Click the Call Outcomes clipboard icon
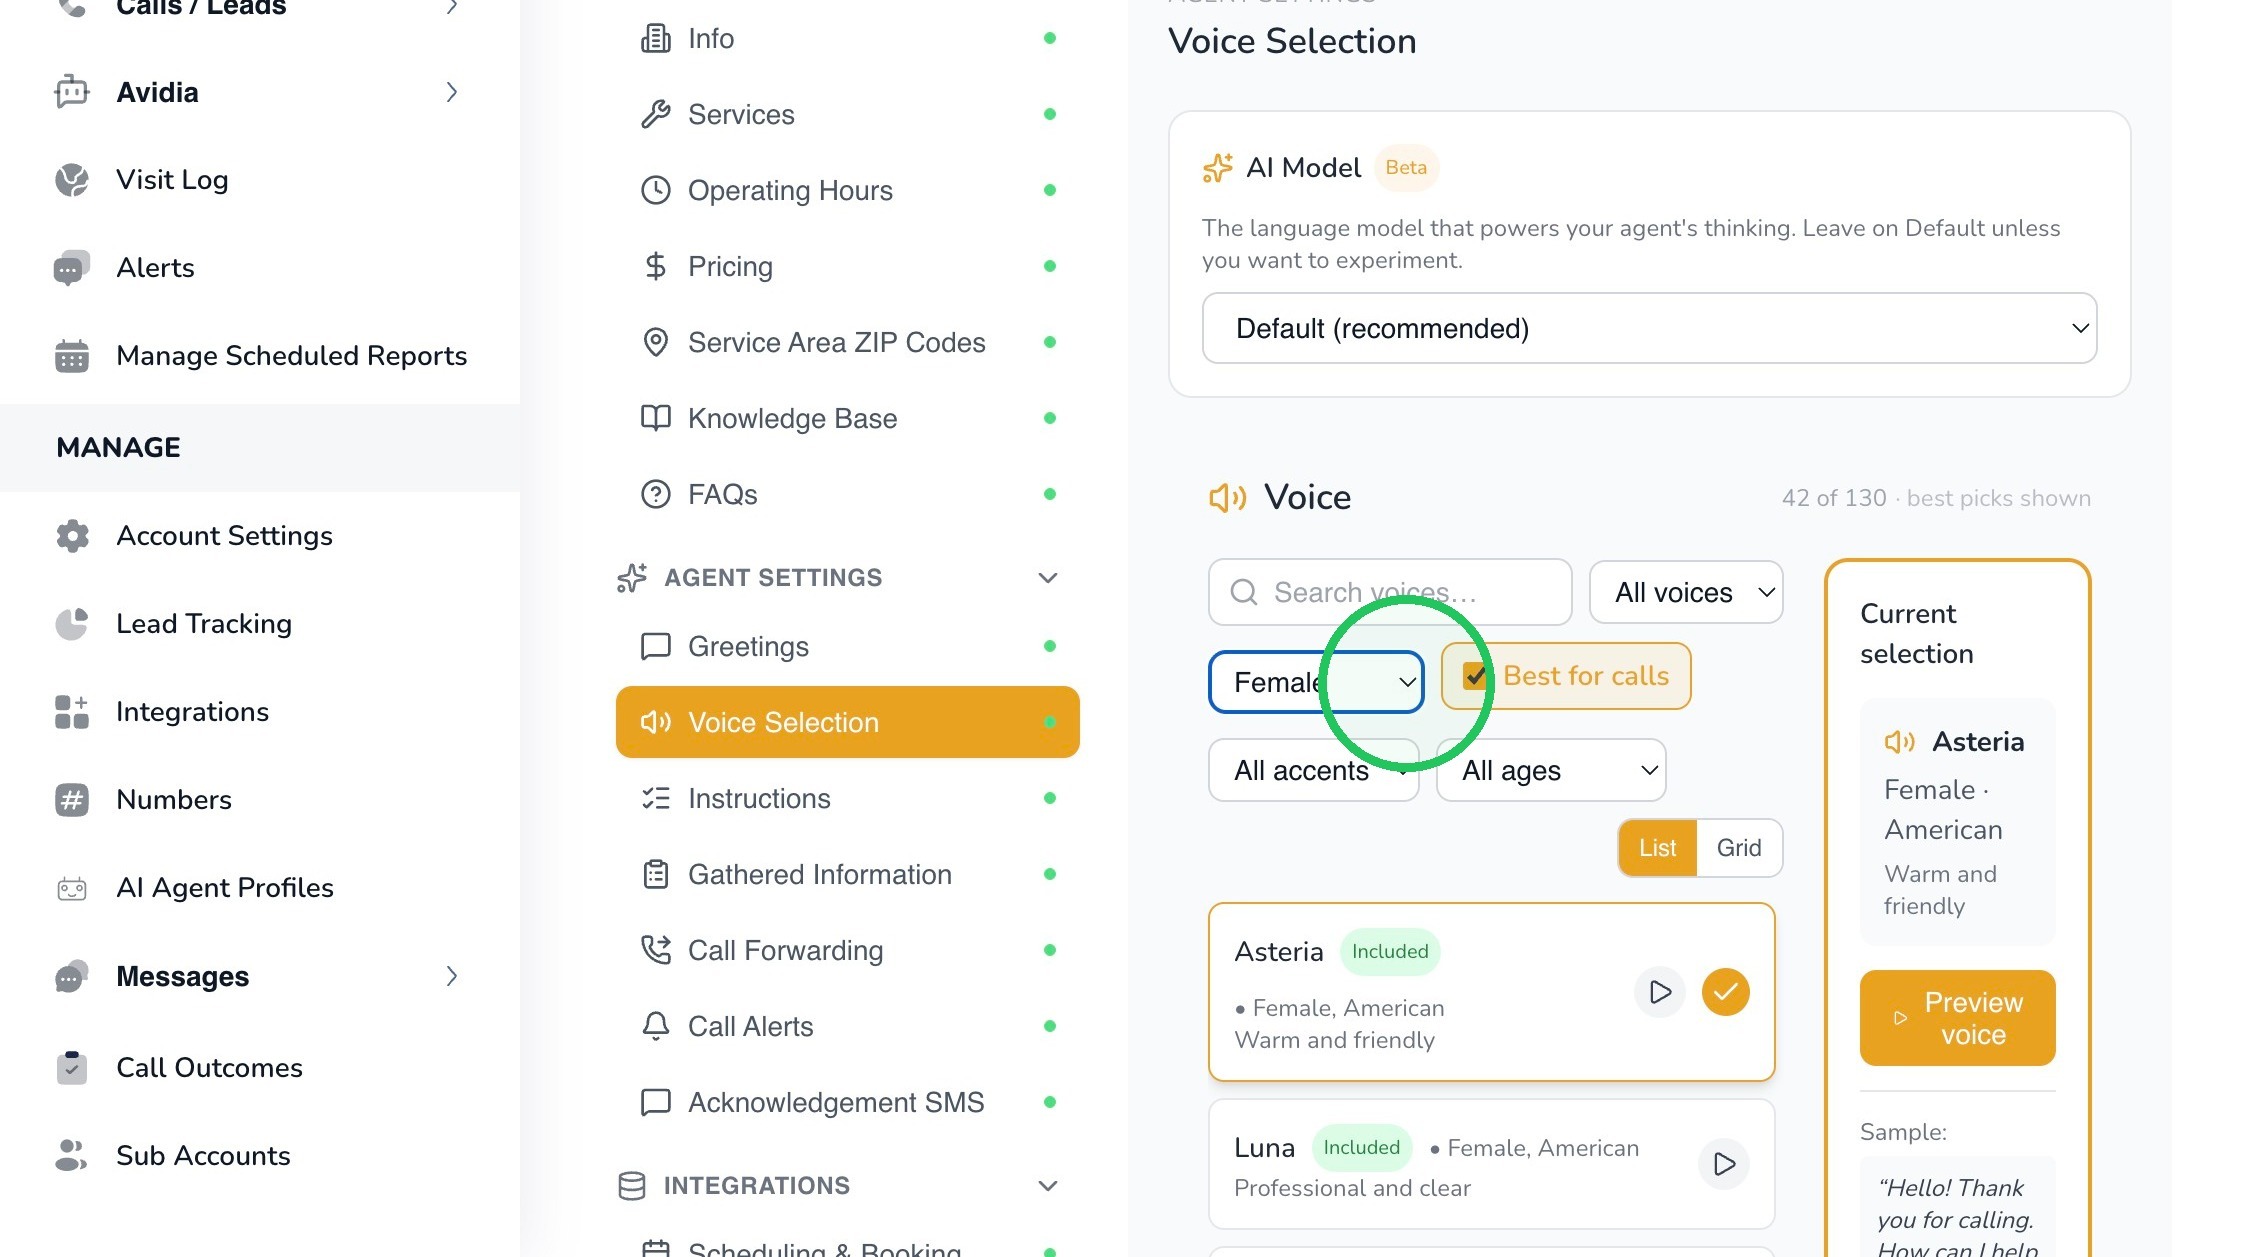Screen dimensions: 2252x1257 71,1068
